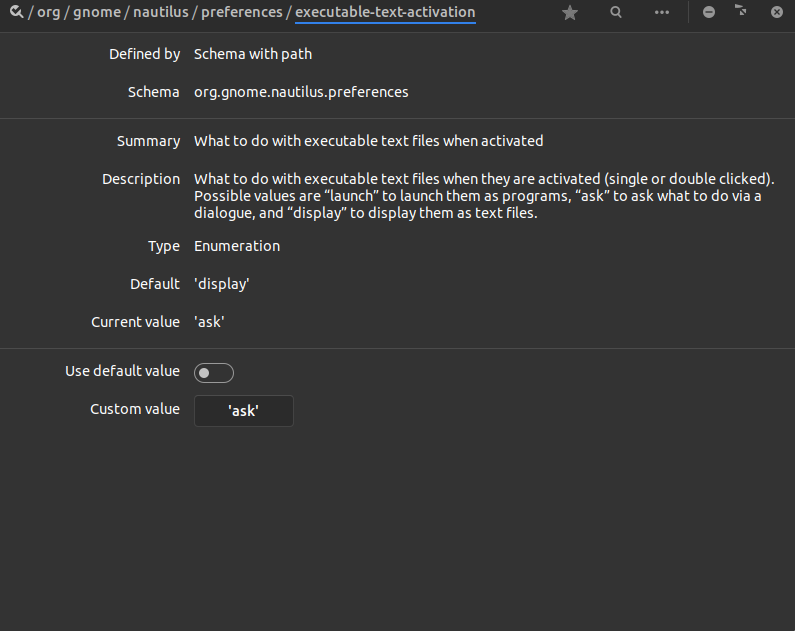Click the Current value 'ask' text
Screen dimensions: 795x631
pos(209,322)
